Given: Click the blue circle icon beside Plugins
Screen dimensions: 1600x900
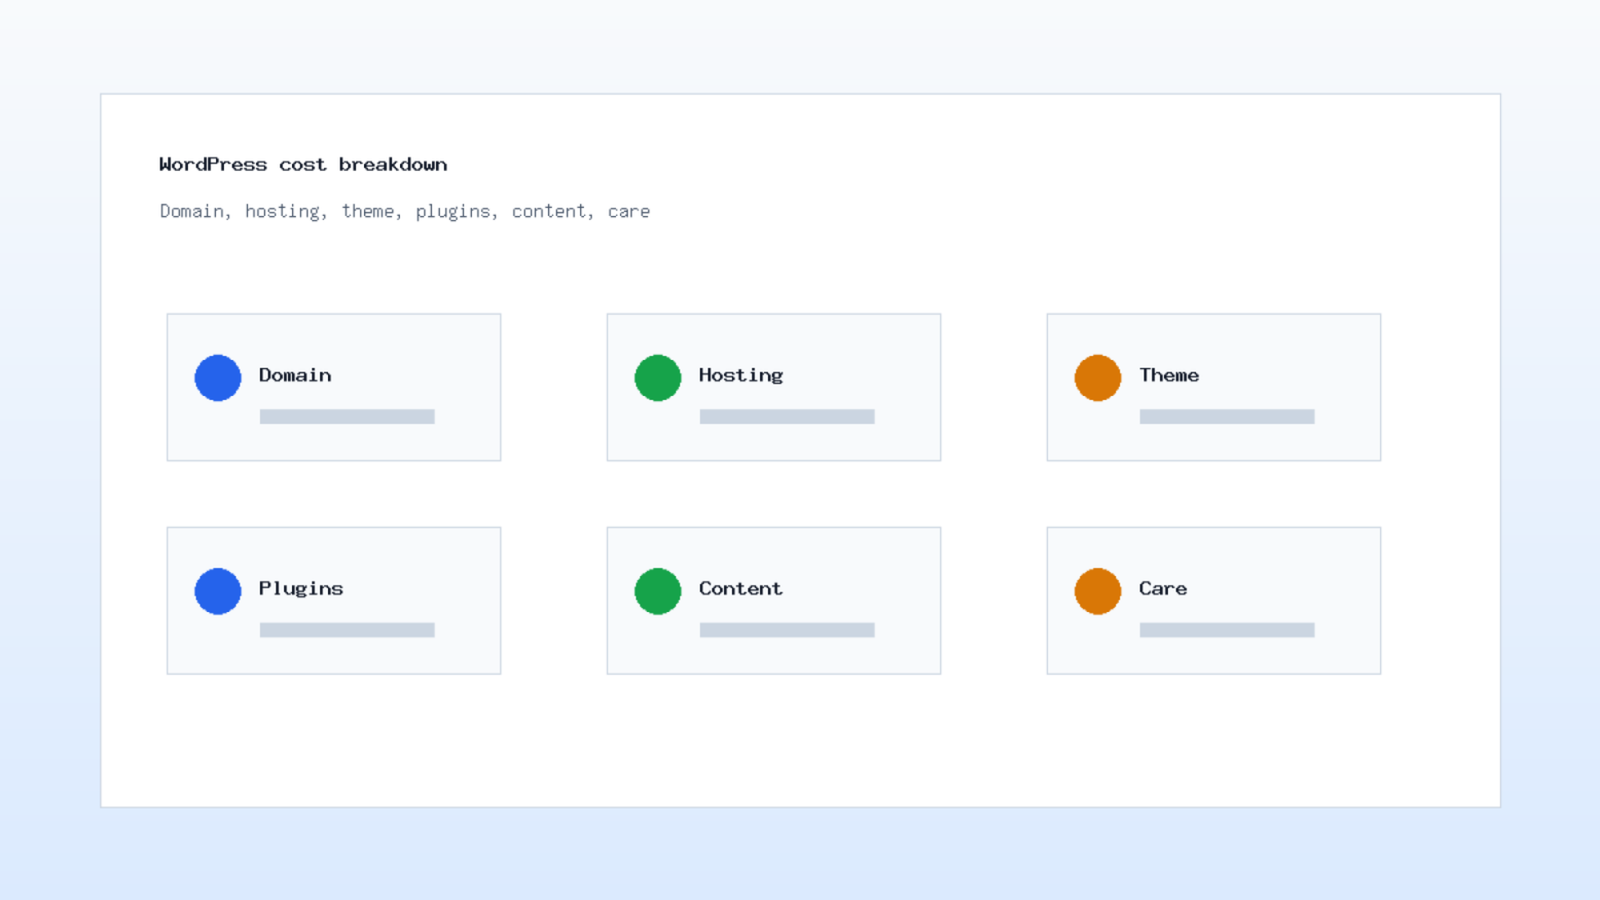Looking at the screenshot, I should 218,591.
